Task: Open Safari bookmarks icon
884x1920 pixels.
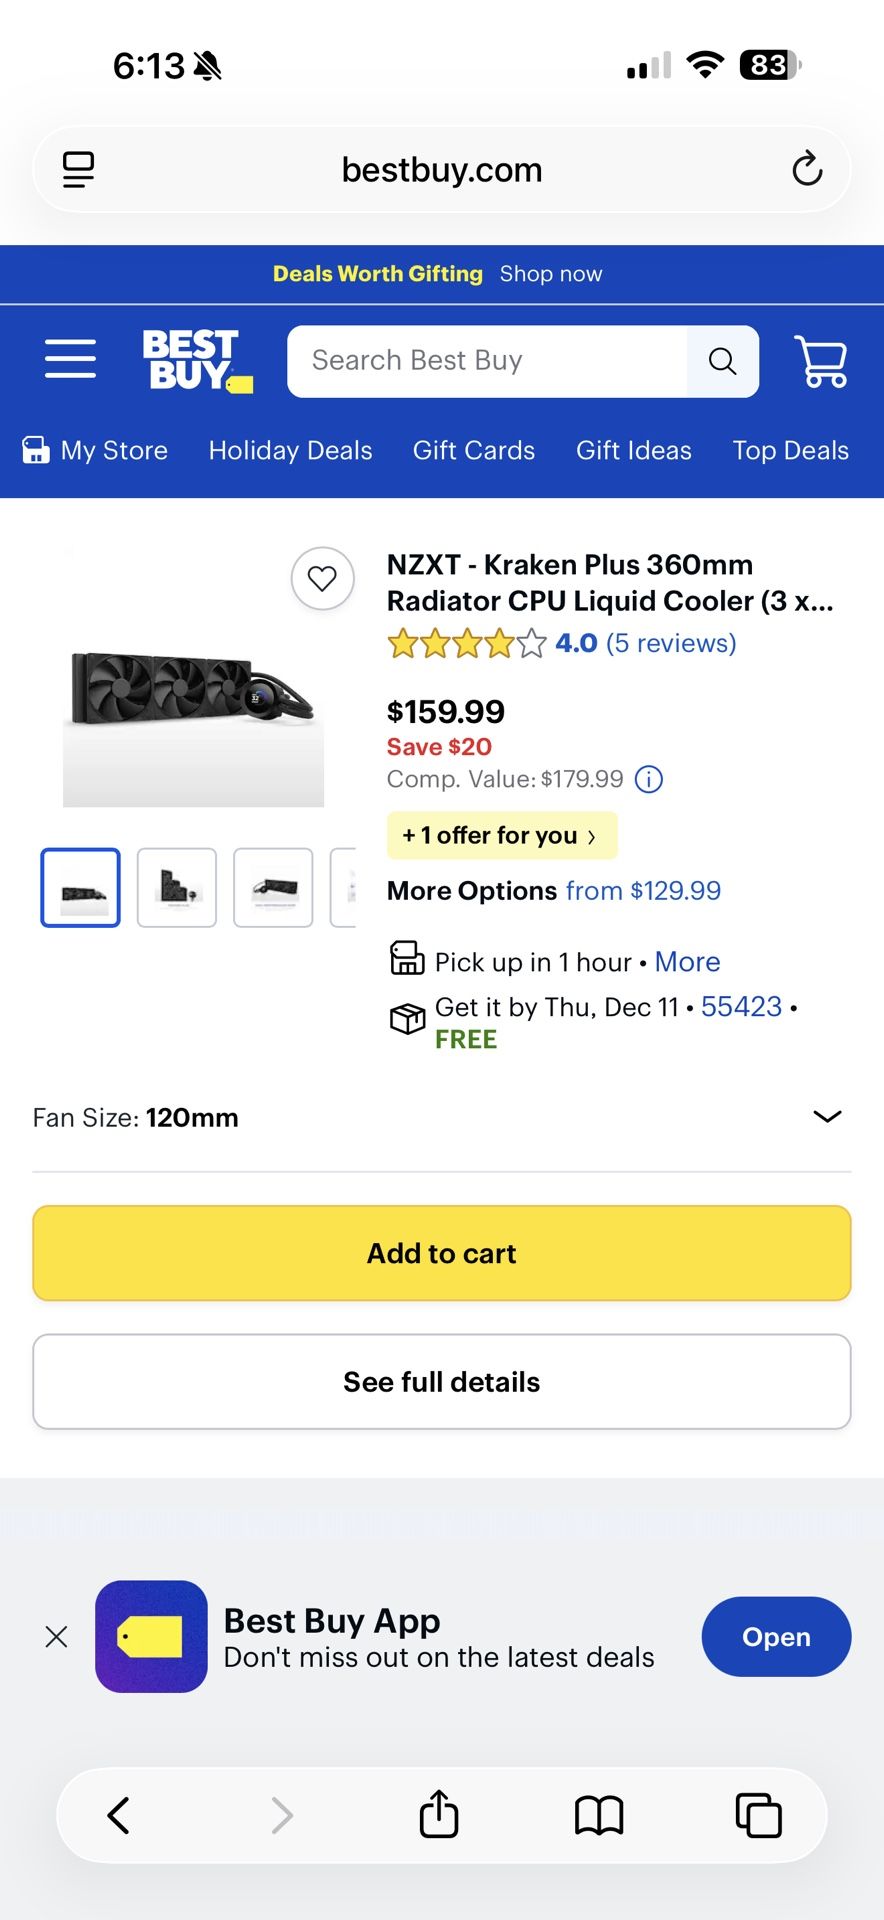Action: pyautogui.click(x=597, y=1815)
